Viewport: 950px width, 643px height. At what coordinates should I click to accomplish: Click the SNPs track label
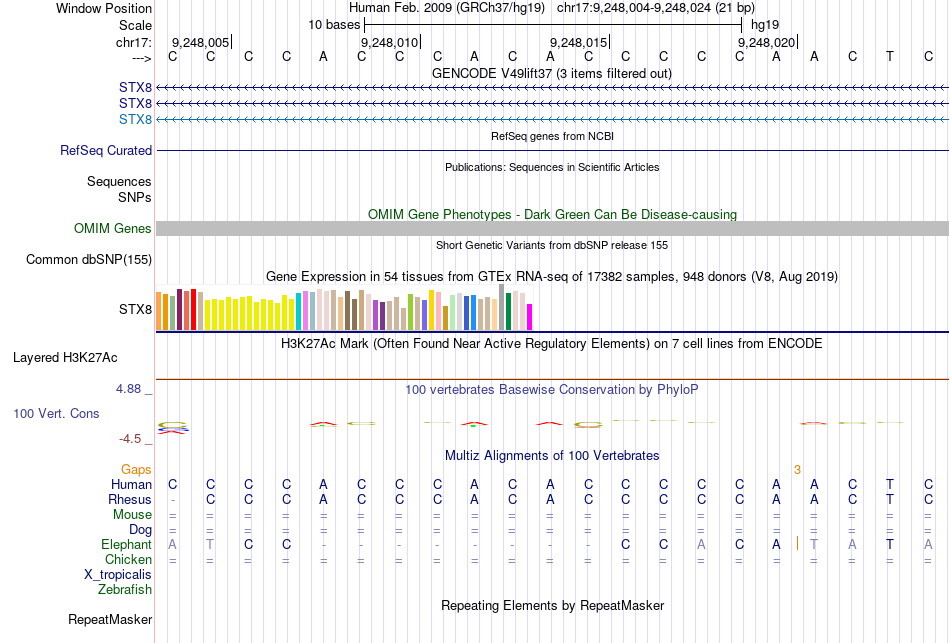(x=135, y=198)
